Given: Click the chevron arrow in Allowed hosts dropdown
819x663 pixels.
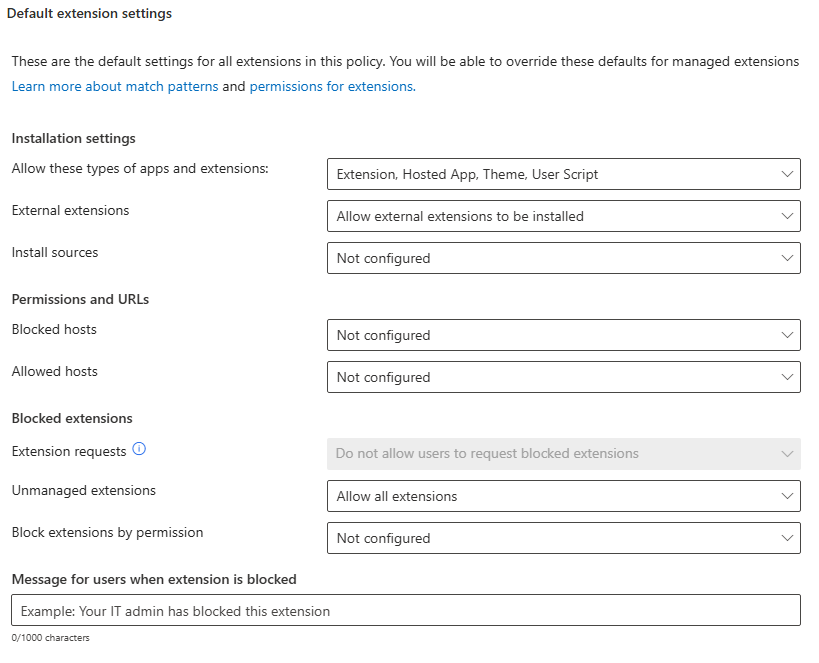Looking at the screenshot, I should pyautogui.click(x=786, y=377).
